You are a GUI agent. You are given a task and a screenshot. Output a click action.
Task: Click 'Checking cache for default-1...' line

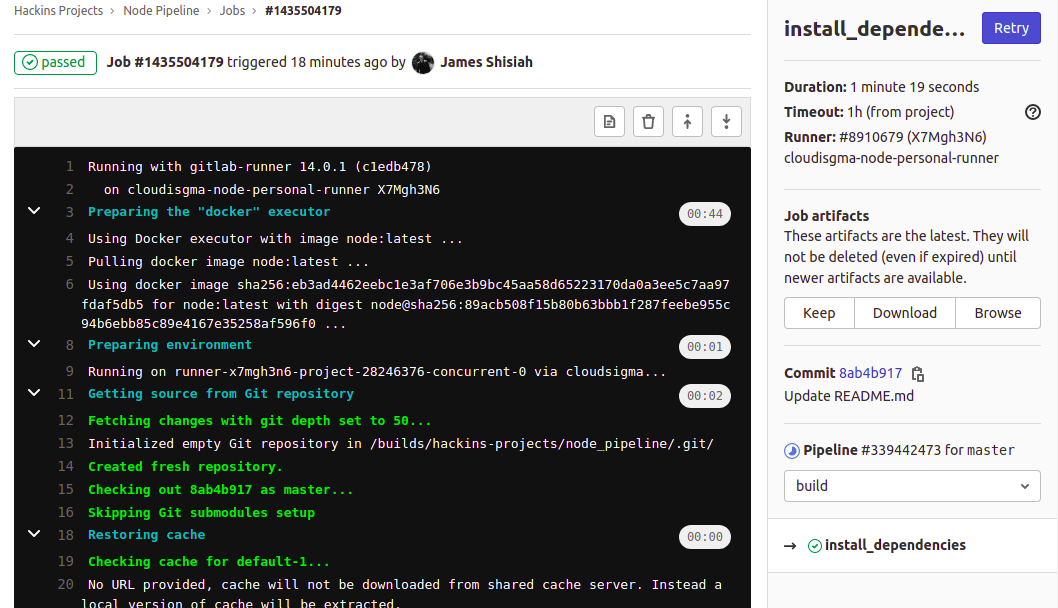point(208,562)
